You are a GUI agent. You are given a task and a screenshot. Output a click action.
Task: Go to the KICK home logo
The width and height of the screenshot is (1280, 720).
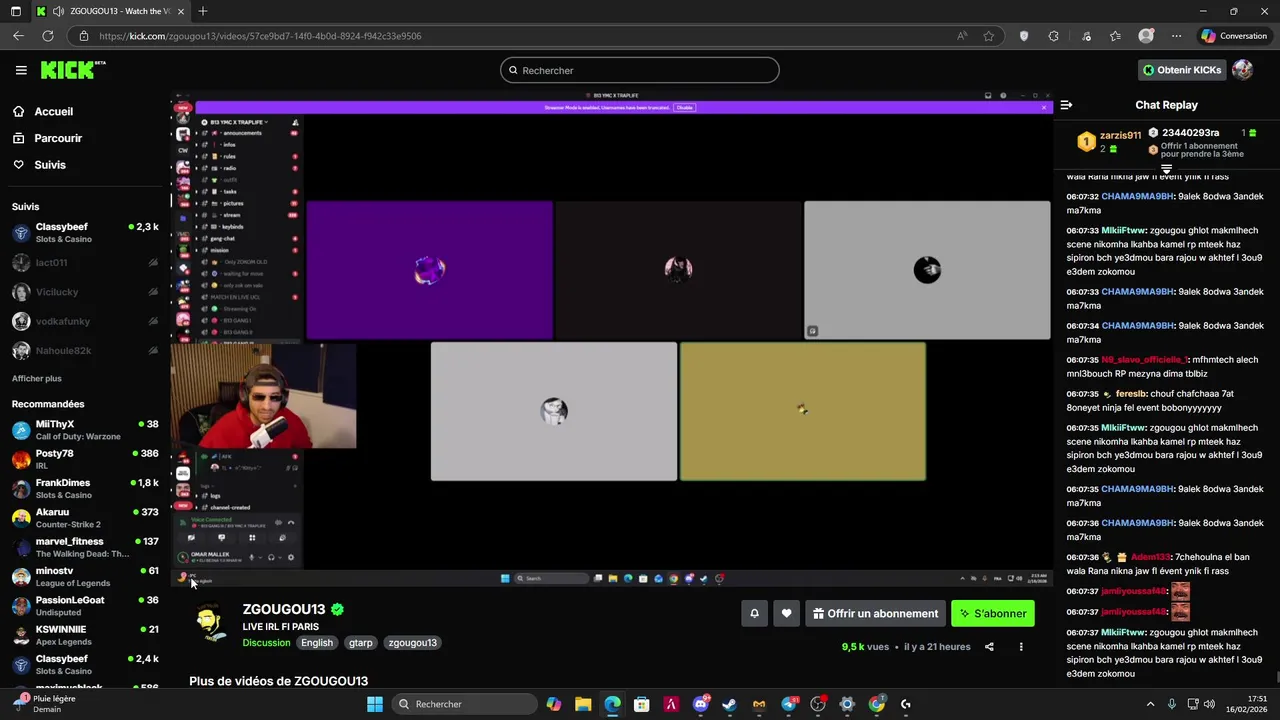72,70
